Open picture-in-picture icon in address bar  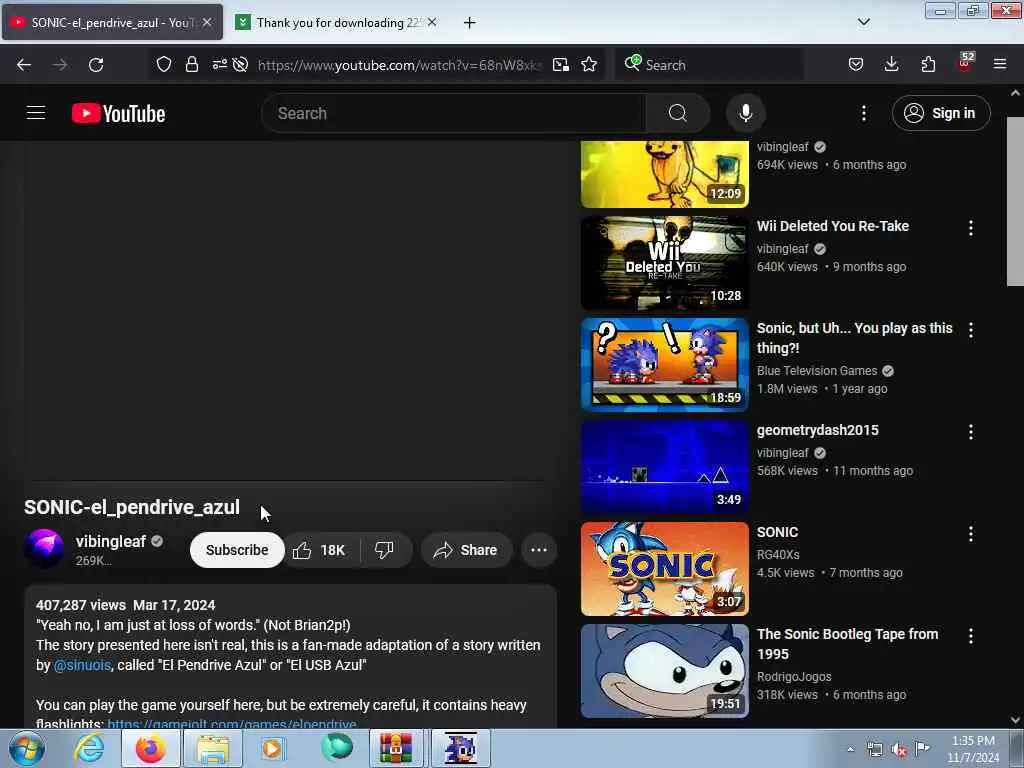560,65
